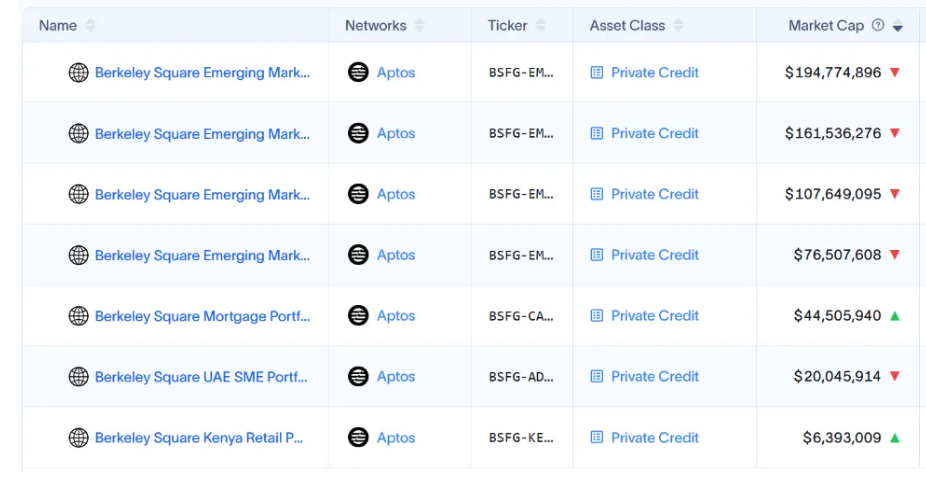Open Berkeley Square Mortgage Portfolio link
This screenshot has width=926, height=492.
(202, 316)
